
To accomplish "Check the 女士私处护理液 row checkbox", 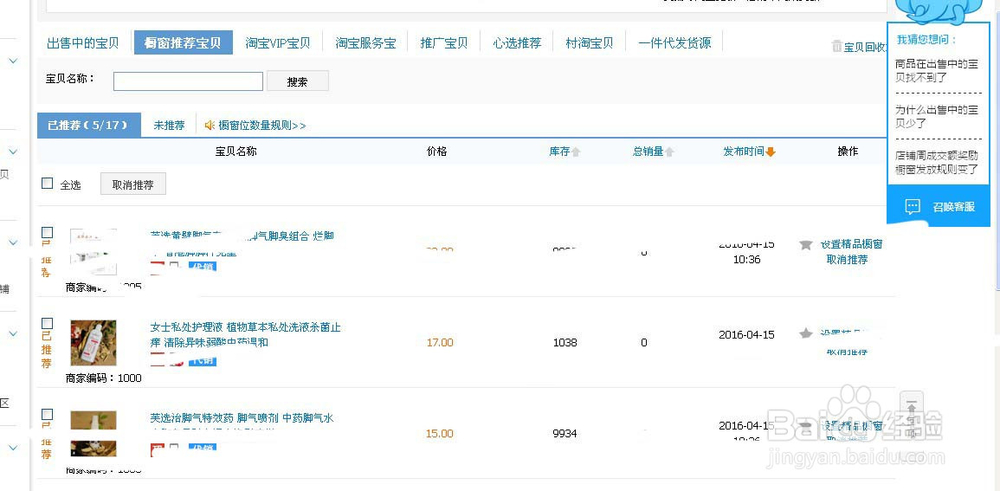I will pyautogui.click(x=47, y=323).
